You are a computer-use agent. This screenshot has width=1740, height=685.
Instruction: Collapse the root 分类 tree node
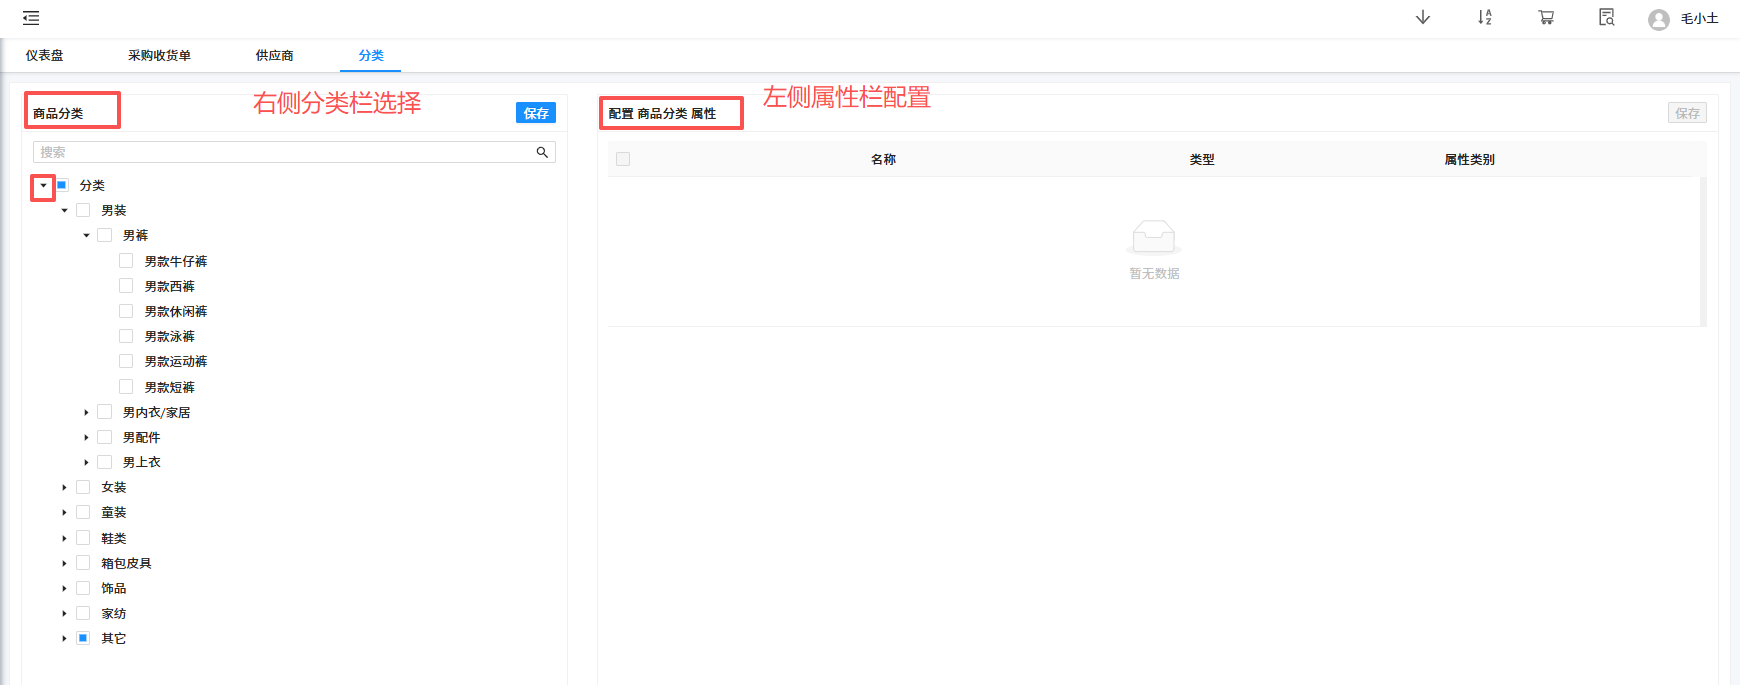tap(43, 186)
